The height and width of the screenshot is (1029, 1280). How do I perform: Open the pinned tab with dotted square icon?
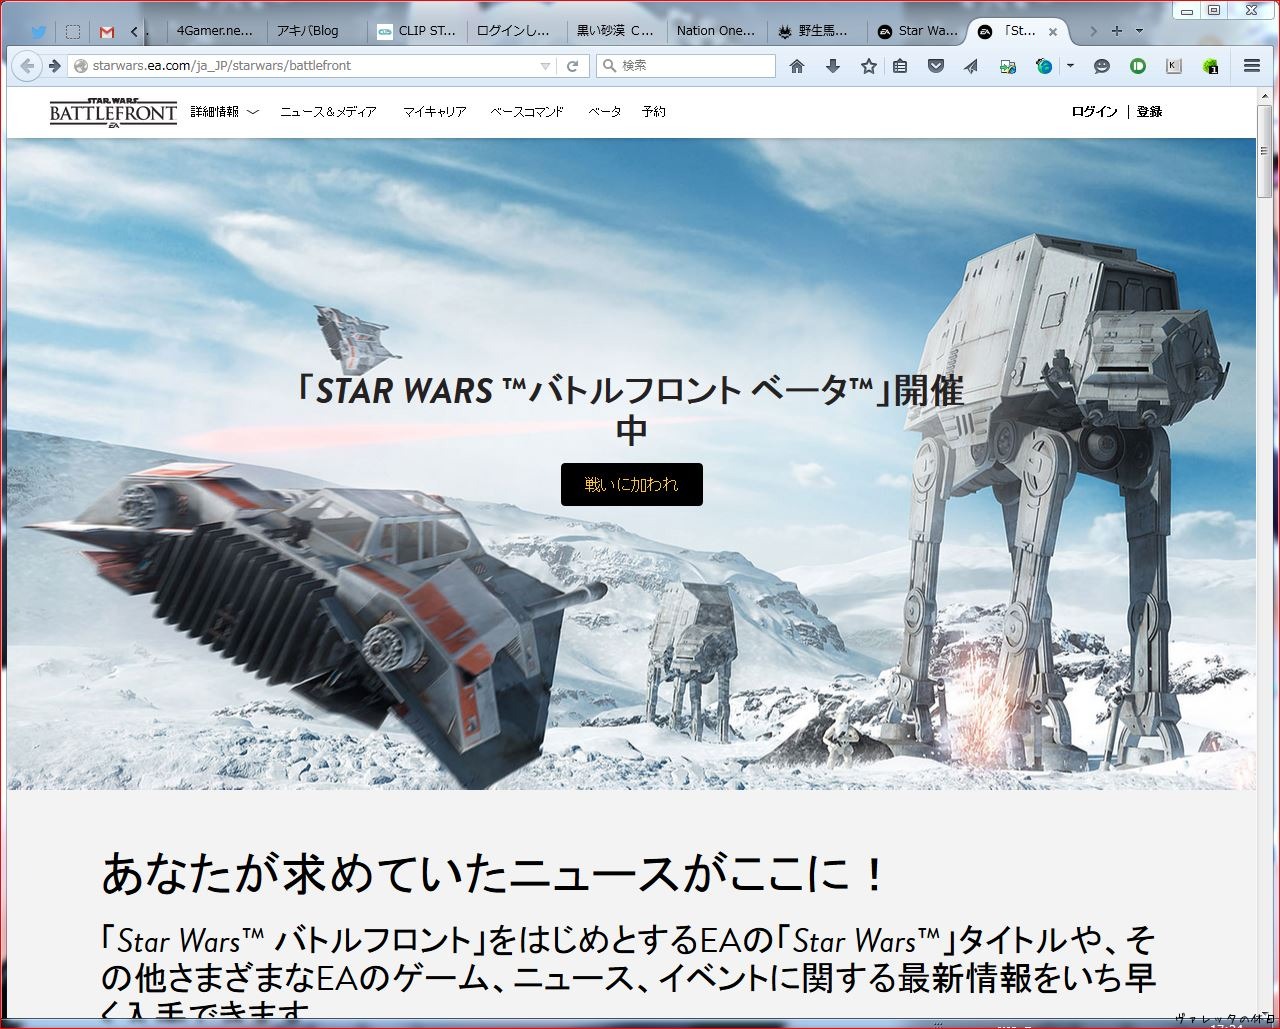[x=73, y=31]
